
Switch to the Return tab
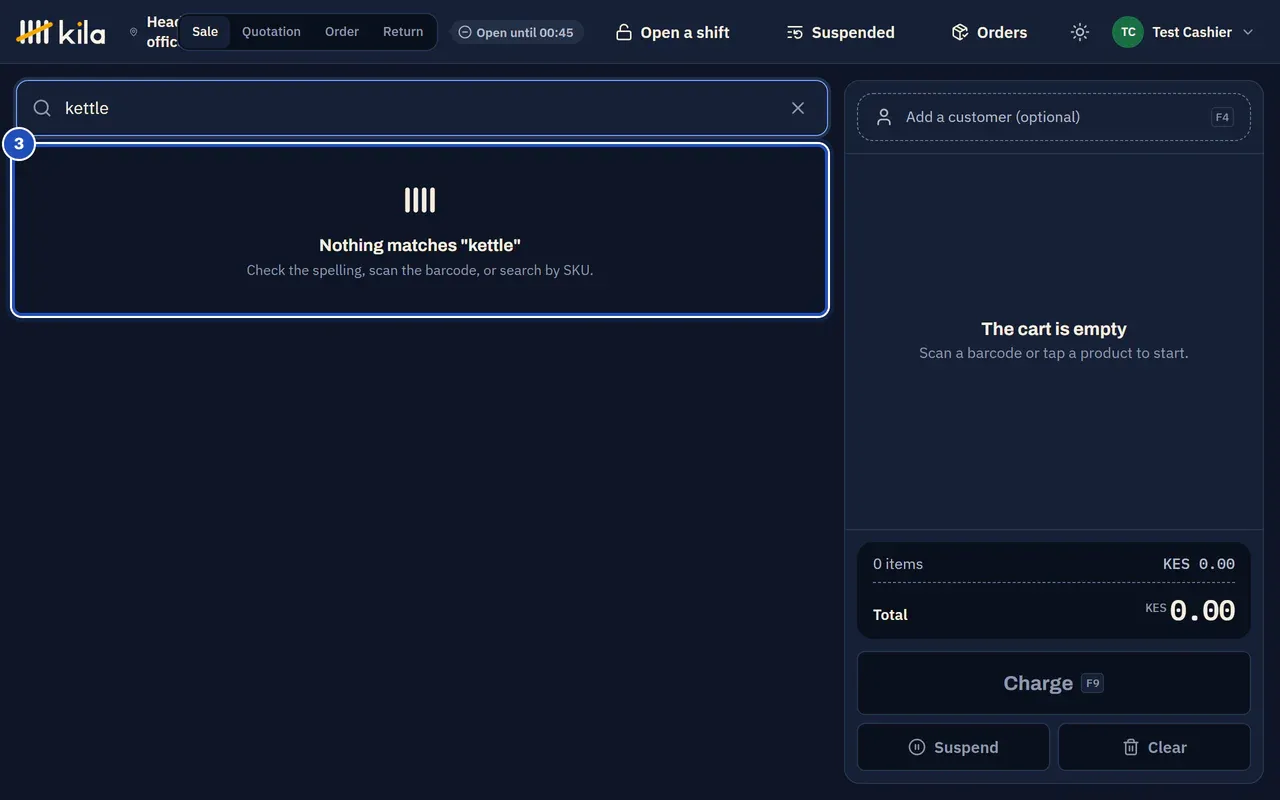coord(403,32)
